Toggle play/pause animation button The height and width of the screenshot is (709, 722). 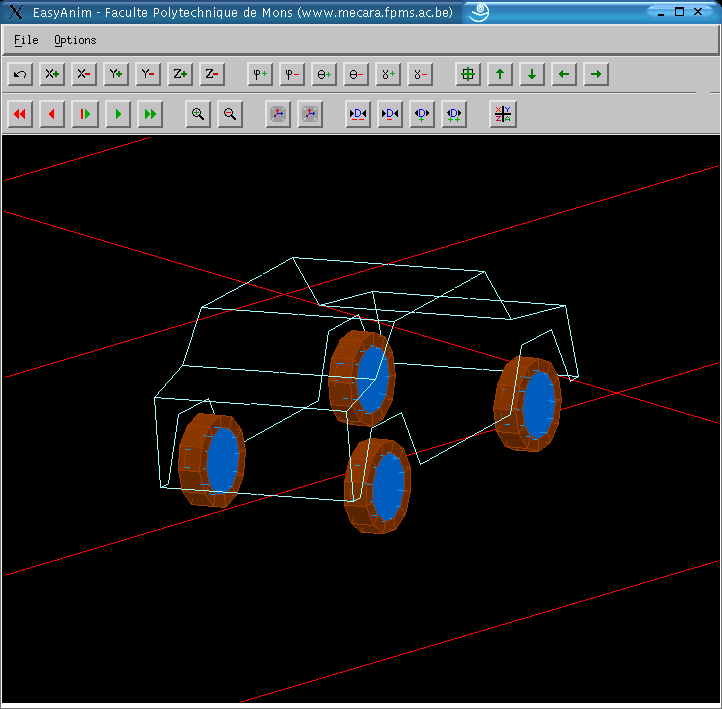(x=85, y=114)
